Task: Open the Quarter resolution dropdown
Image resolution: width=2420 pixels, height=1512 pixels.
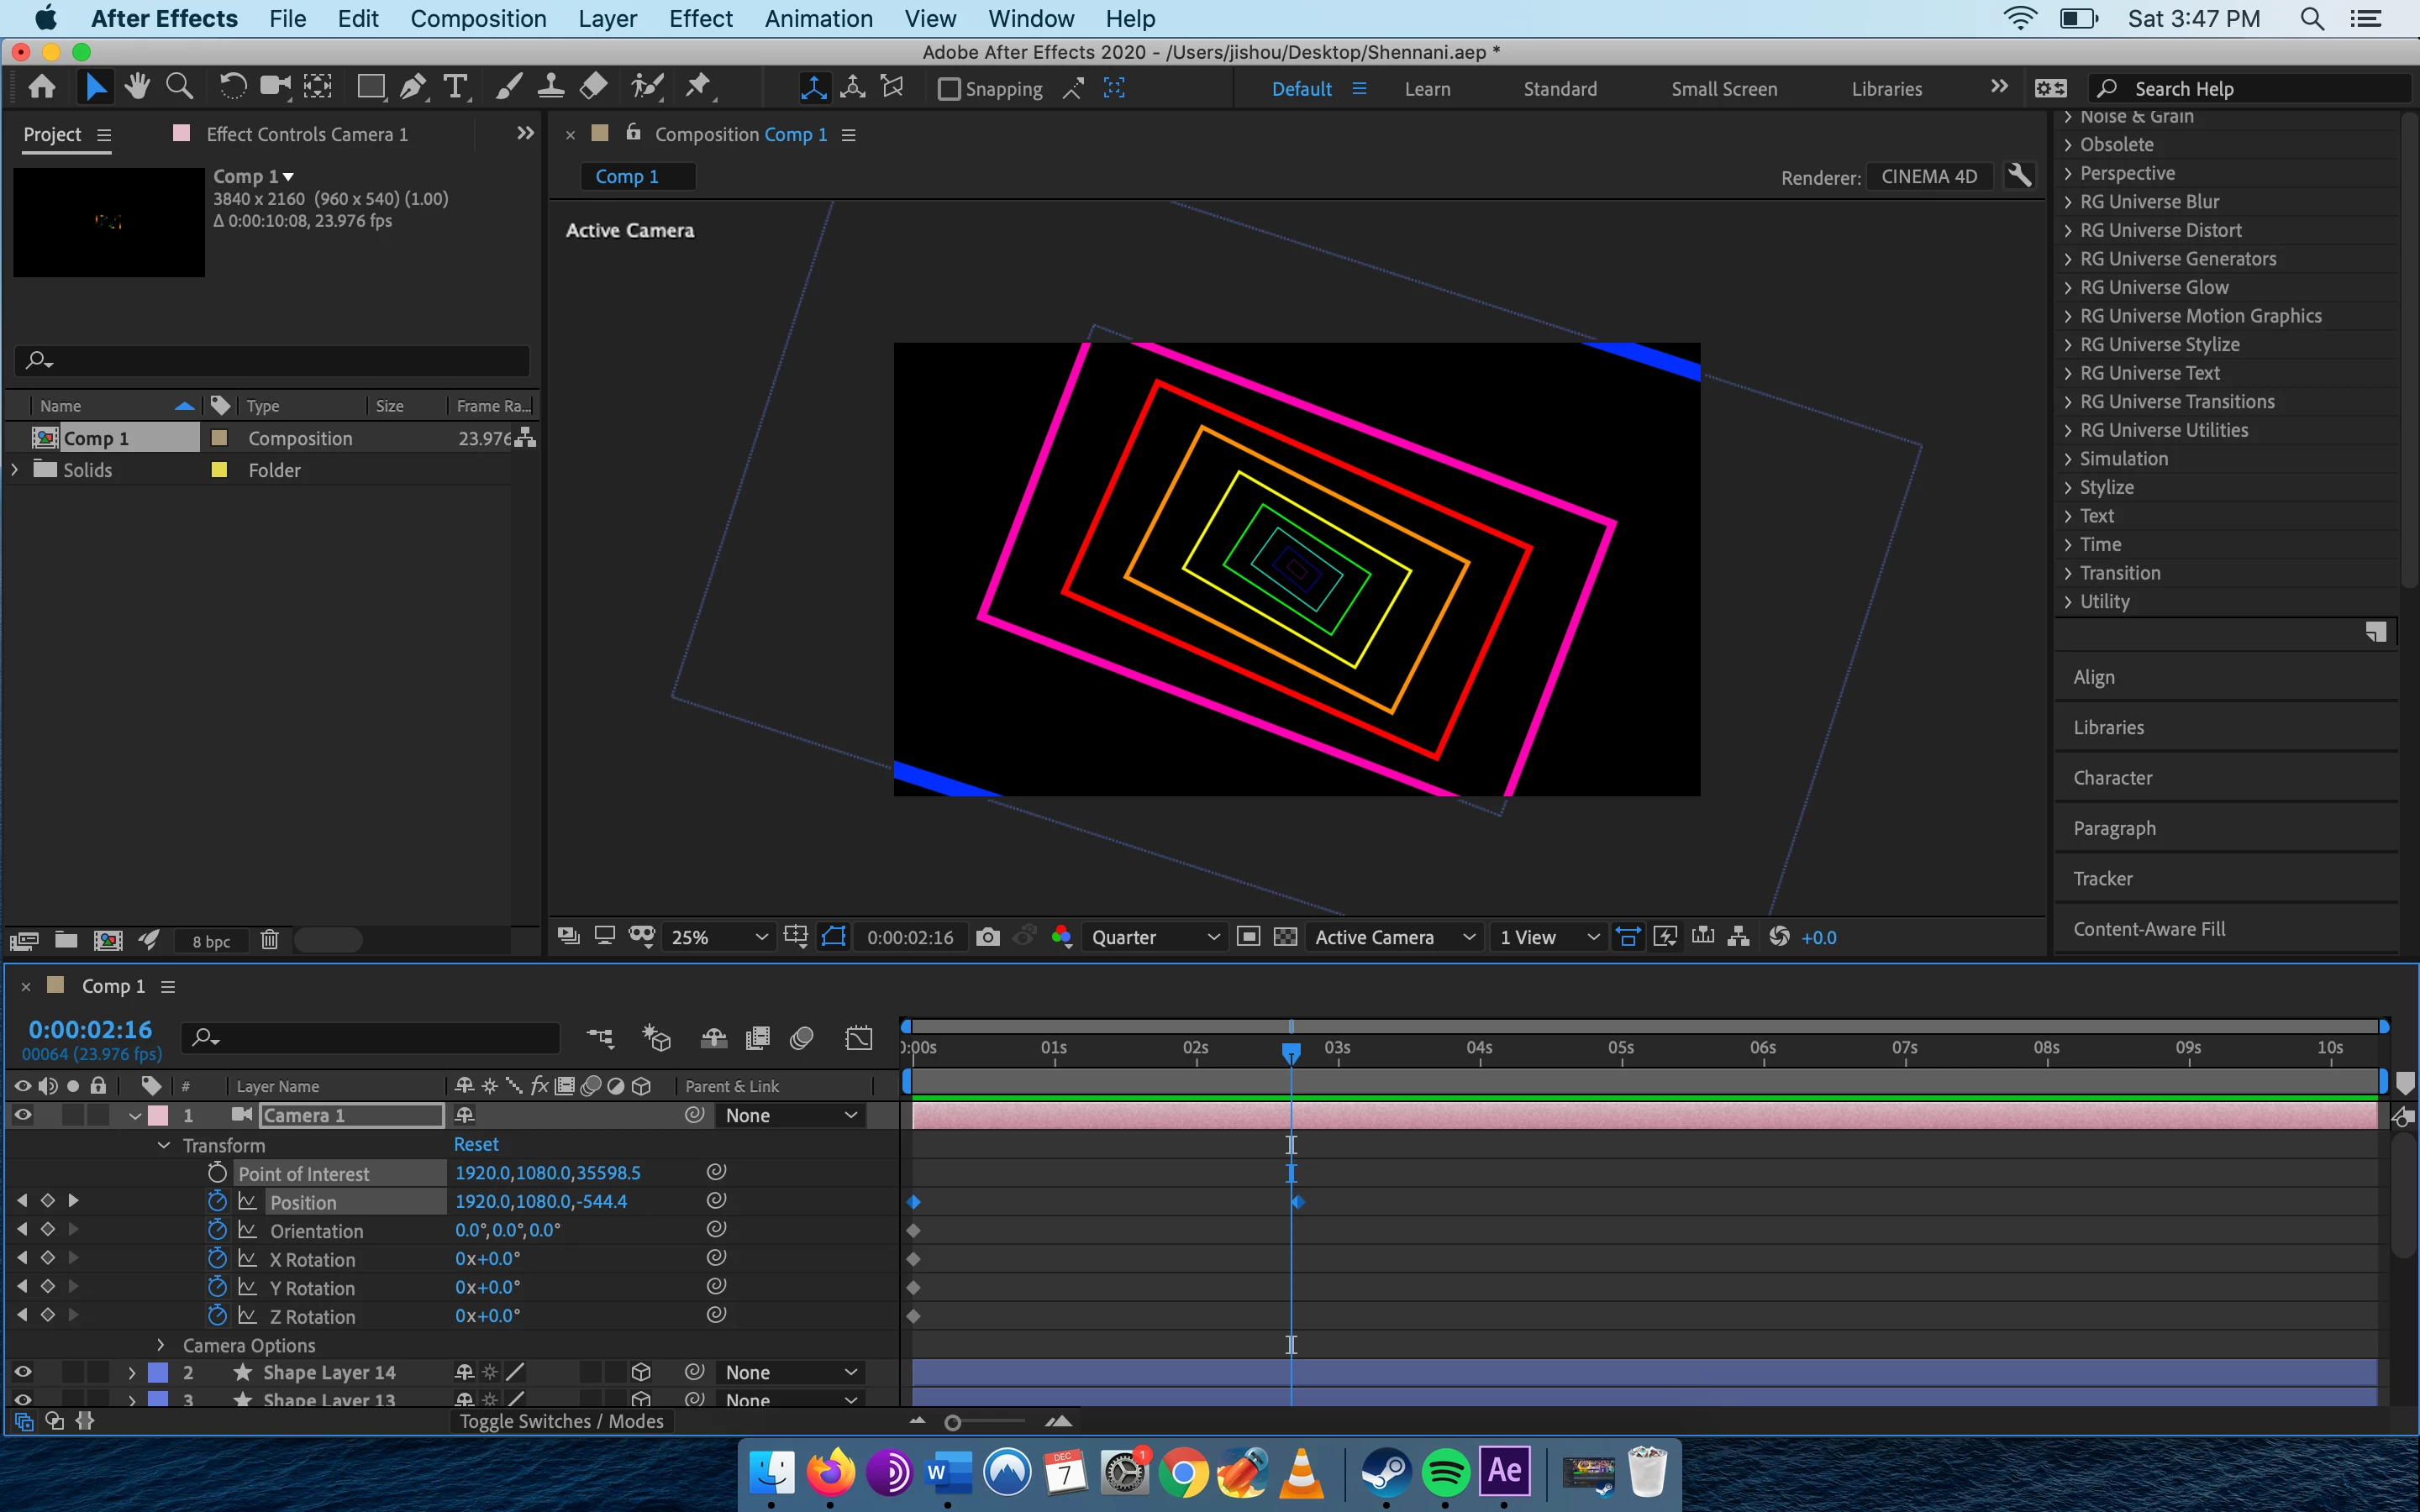Action: 1155,937
